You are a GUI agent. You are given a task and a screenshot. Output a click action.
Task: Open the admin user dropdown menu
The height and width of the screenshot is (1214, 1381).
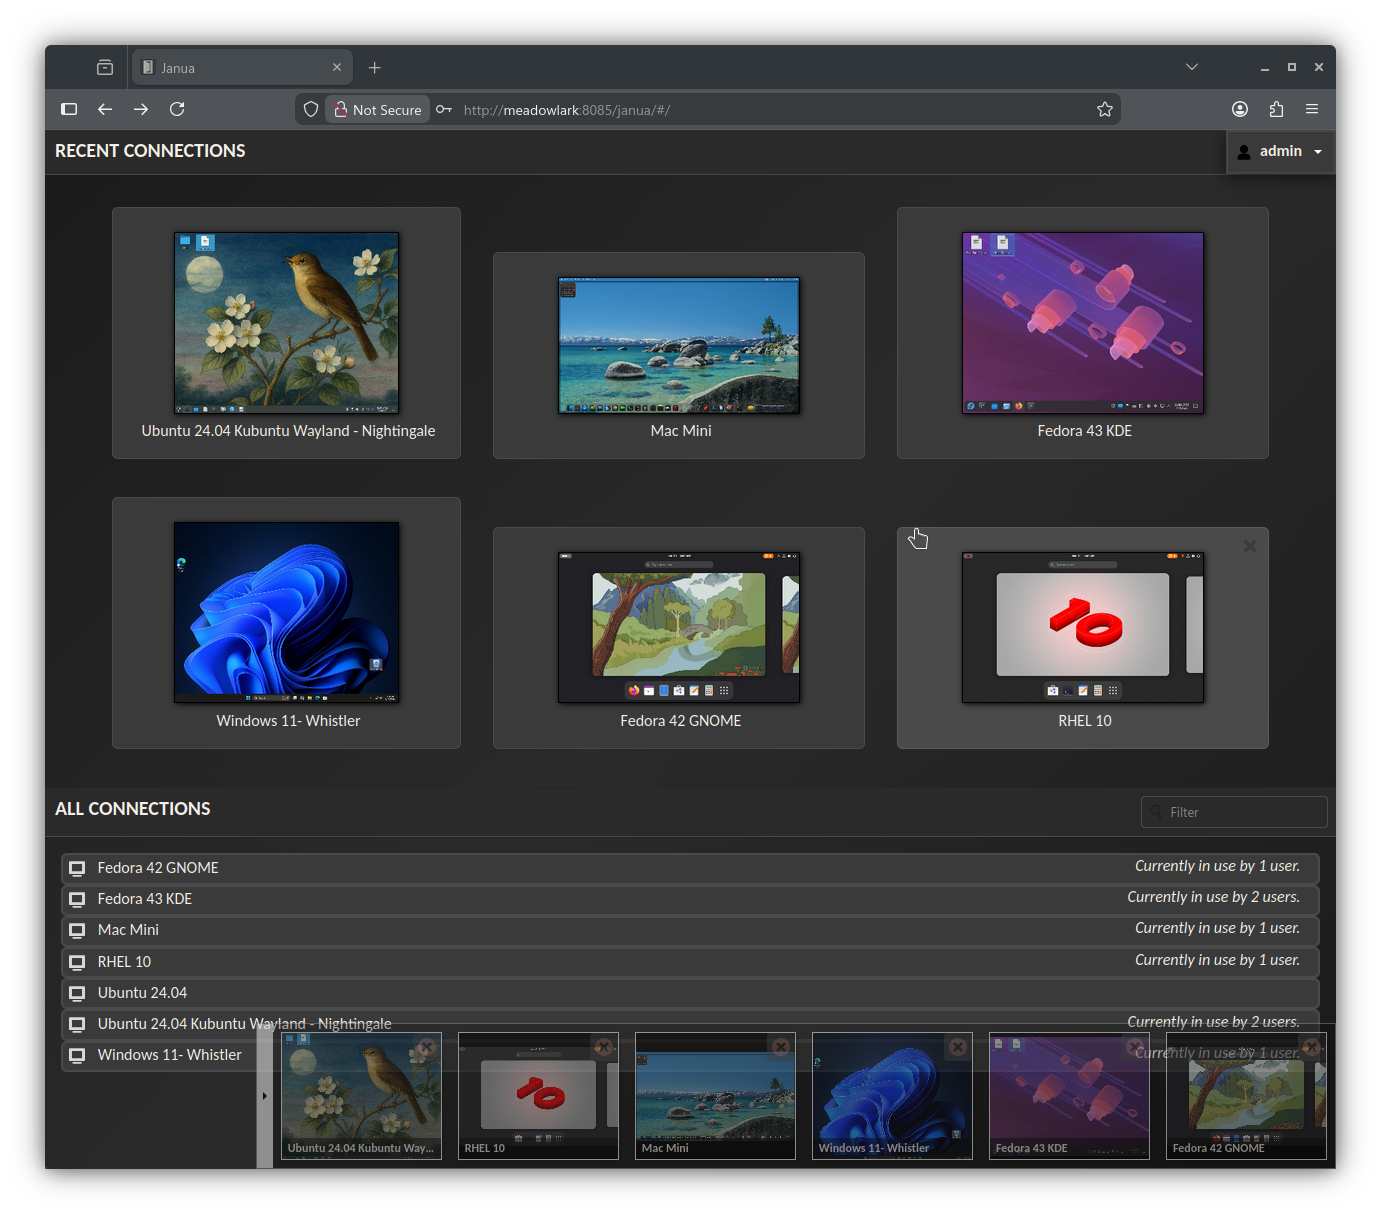coord(1280,151)
